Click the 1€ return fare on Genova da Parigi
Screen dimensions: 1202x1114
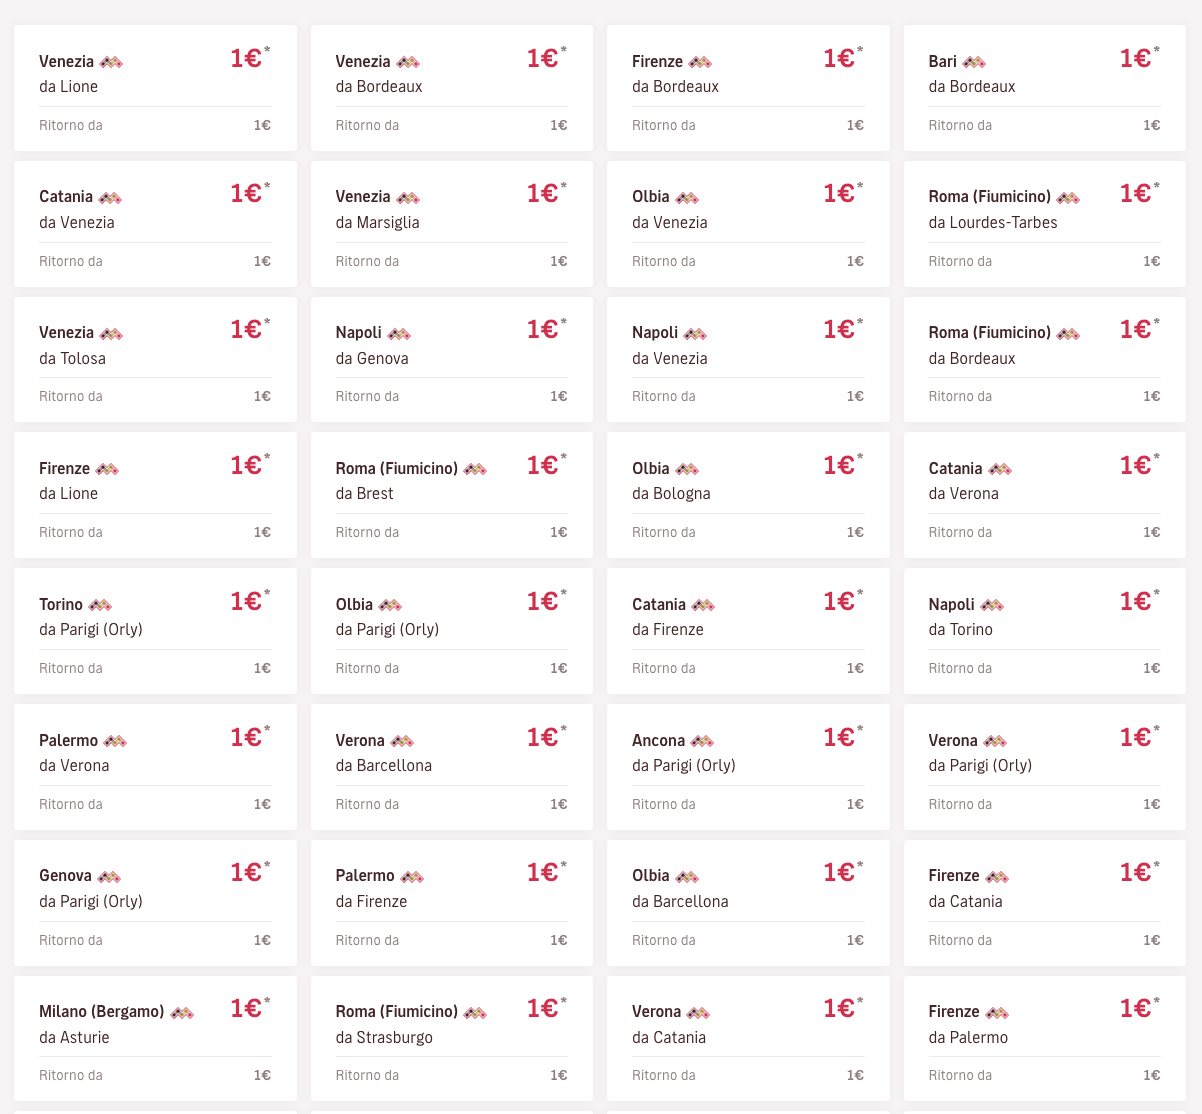tap(262, 940)
